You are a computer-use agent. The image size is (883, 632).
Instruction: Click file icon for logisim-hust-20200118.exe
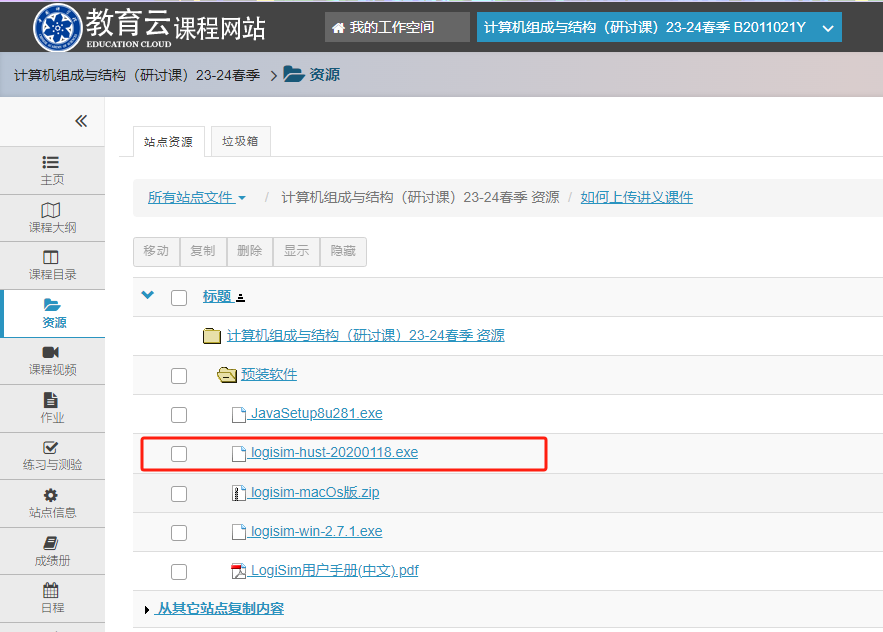click(239, 453)
